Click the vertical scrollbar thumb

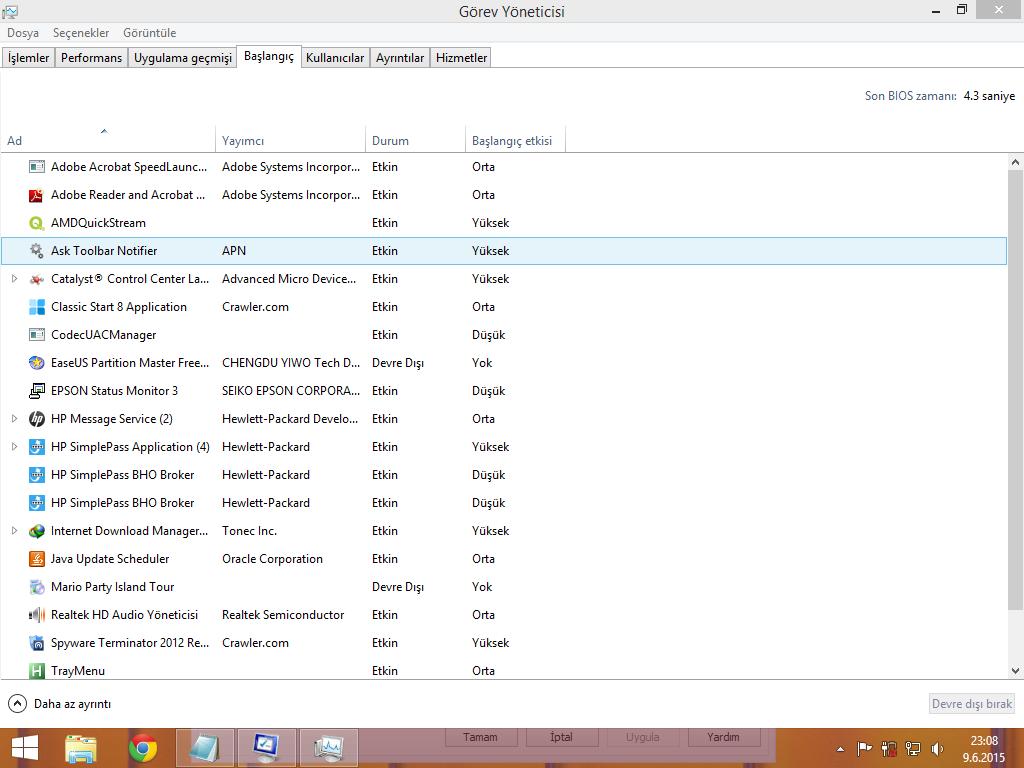pos(1015,390)
